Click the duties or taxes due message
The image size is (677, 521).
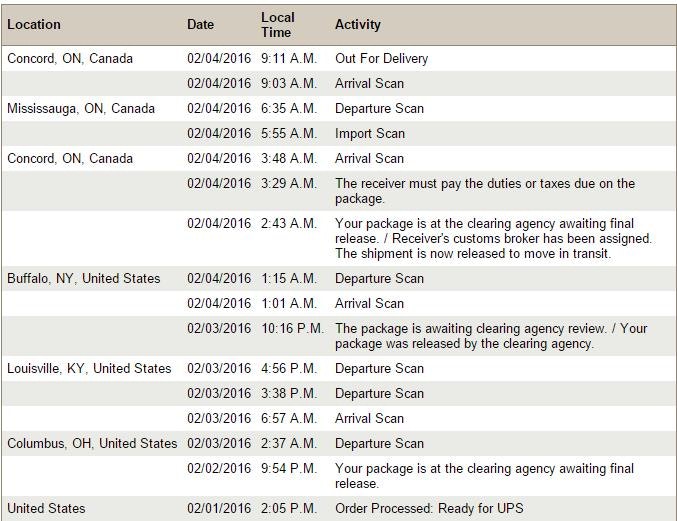click(484, 190)
